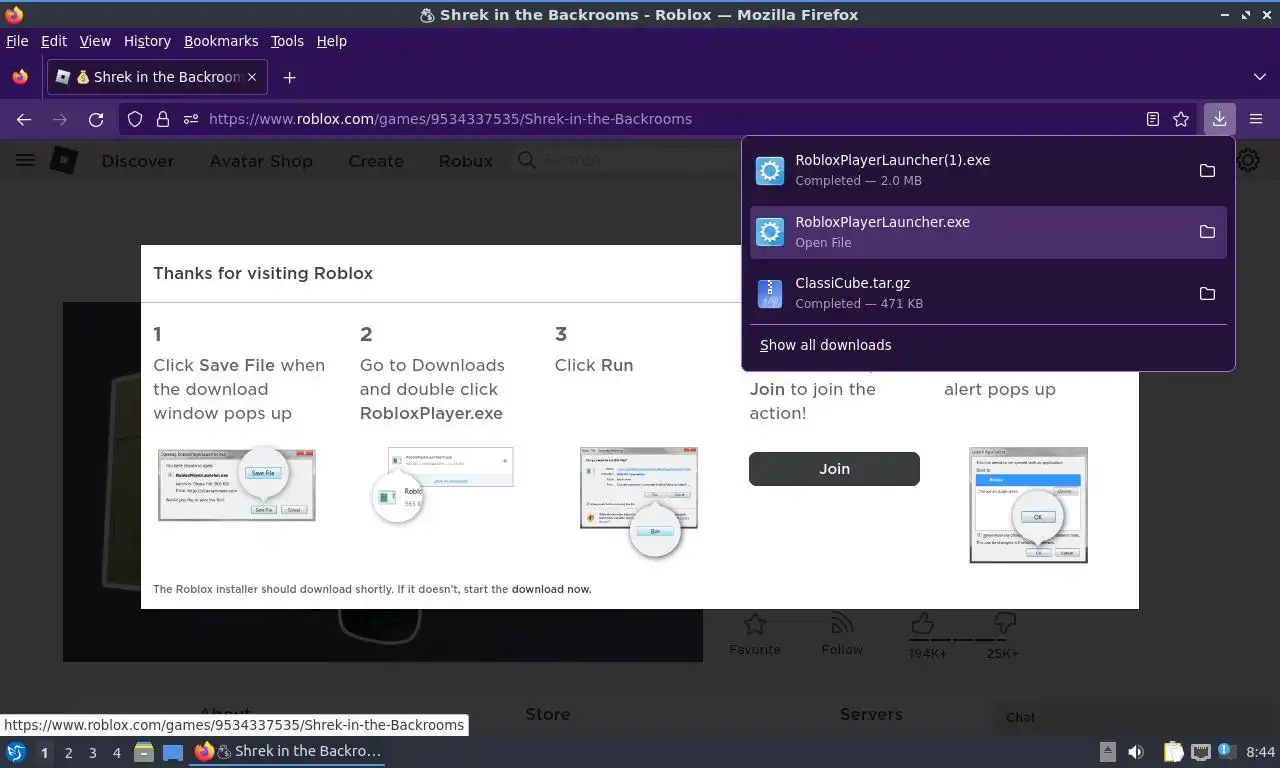This screenshot has height=768, width=1280.
Task: Open the View menu
Action: [x=95, y=41]
